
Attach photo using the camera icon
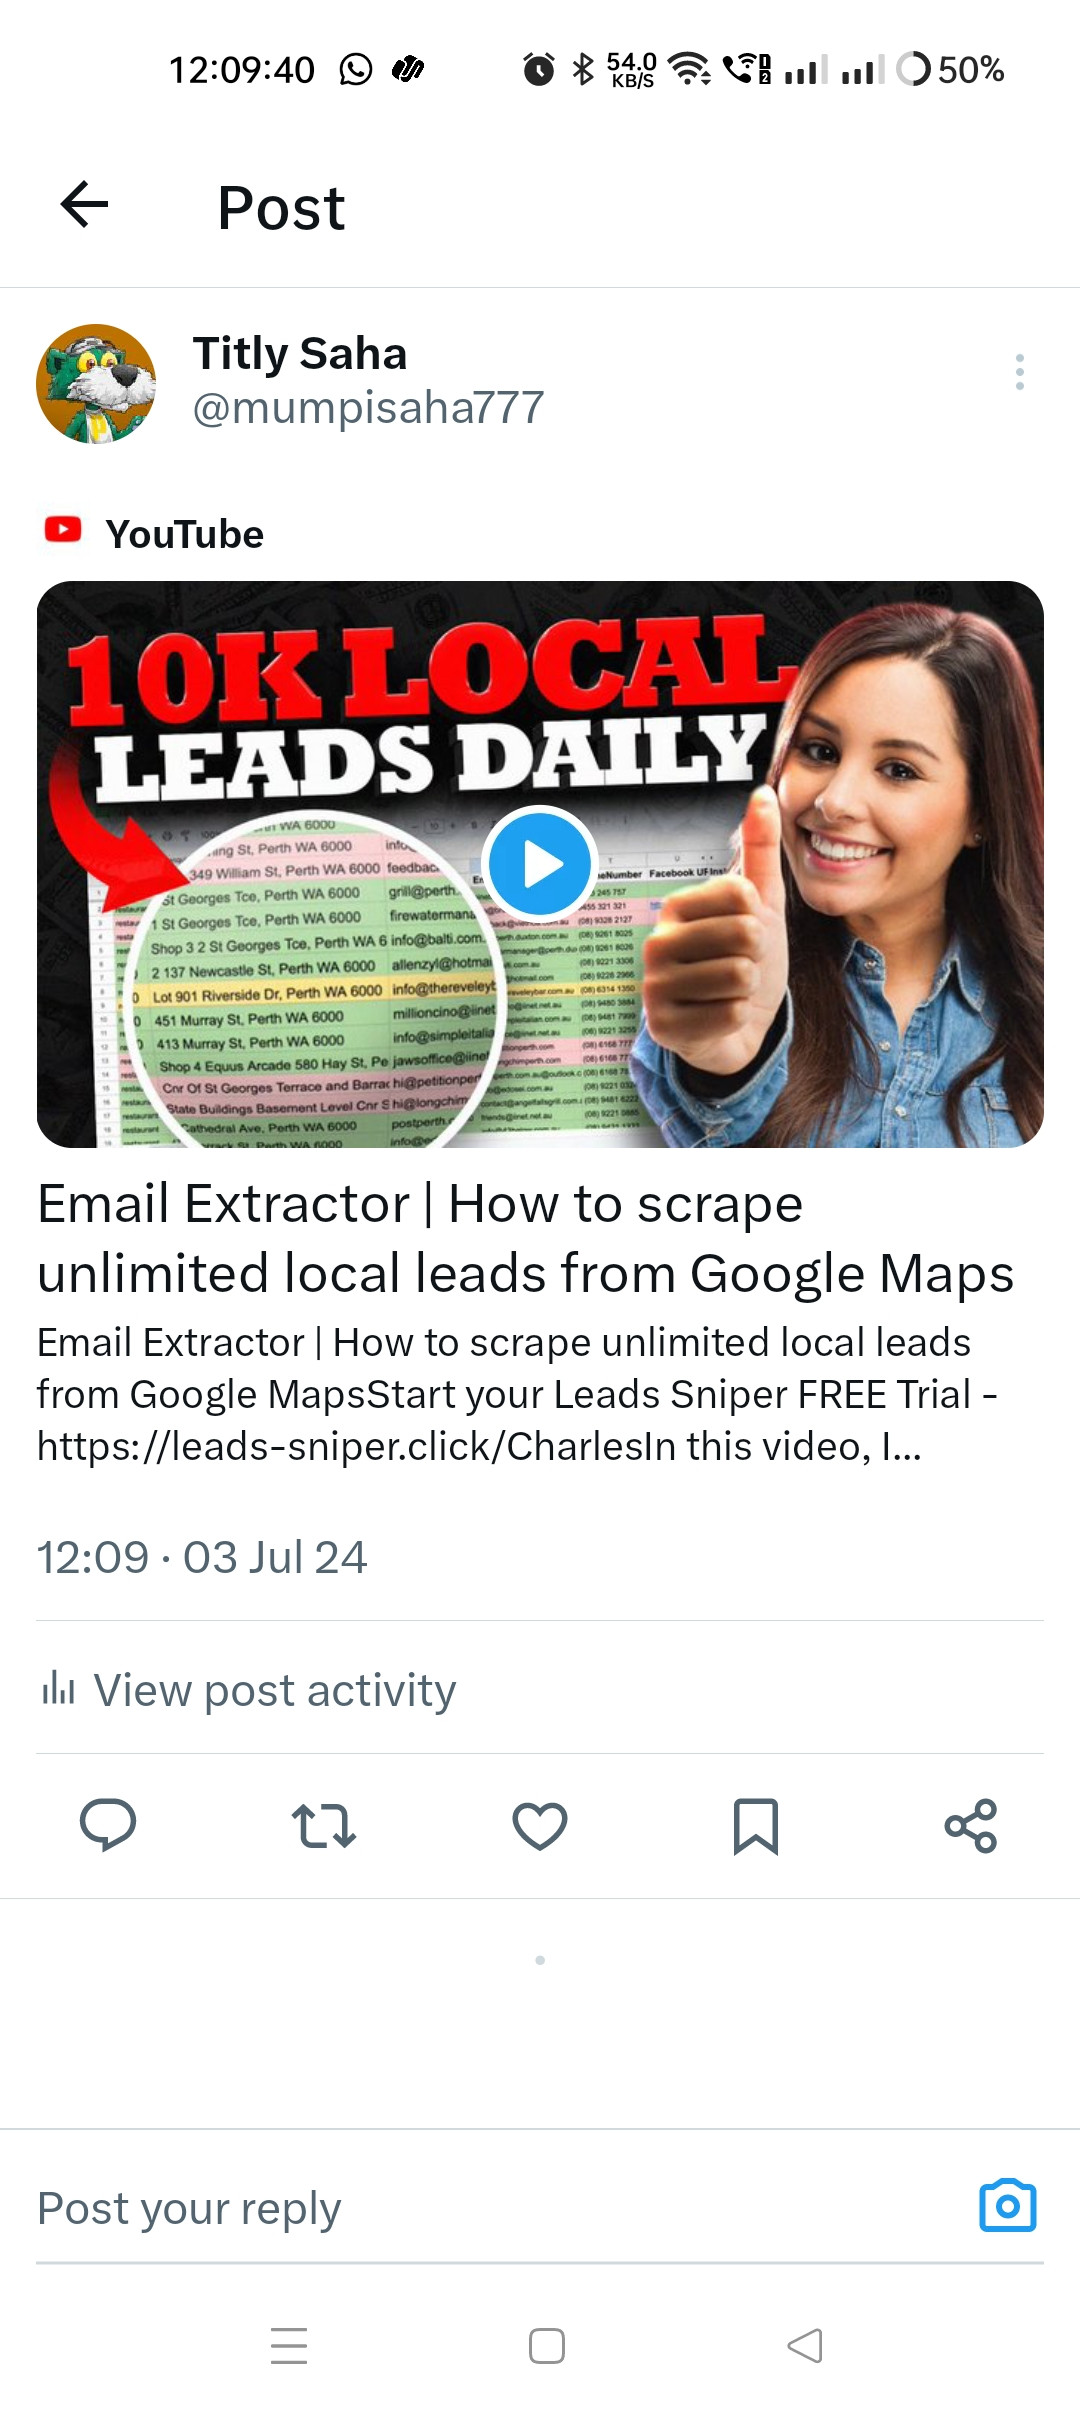[1008, 2205]
